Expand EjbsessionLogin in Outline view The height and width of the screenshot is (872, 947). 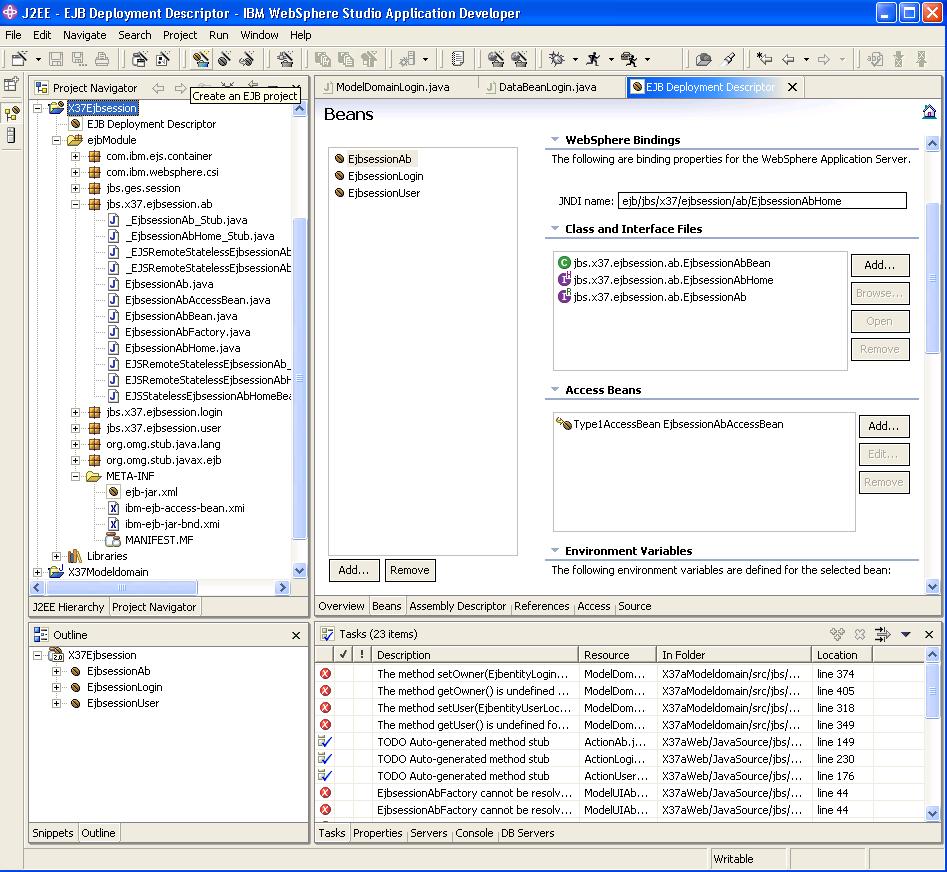(x=56, y=687)
